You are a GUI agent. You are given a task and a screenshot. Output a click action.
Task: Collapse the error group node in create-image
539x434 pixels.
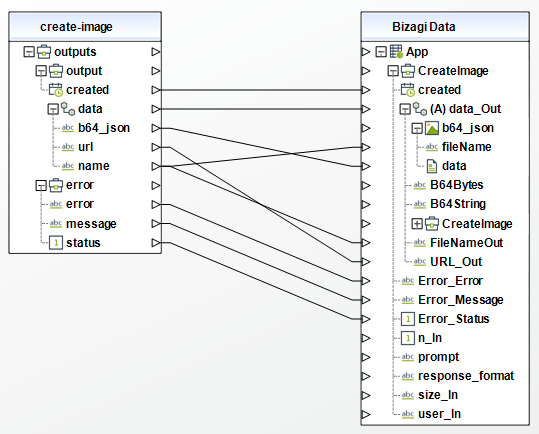(41, 185)
